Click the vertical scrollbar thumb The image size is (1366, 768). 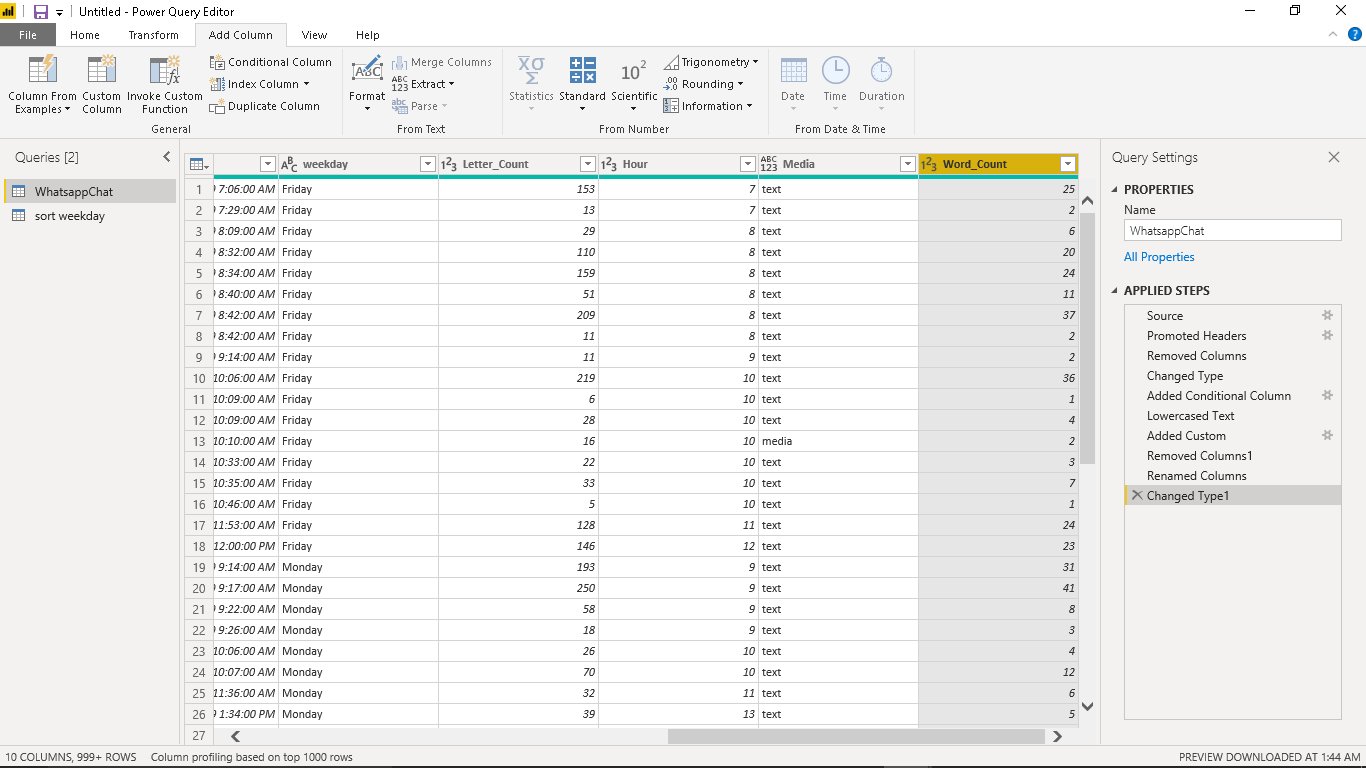1088,338
